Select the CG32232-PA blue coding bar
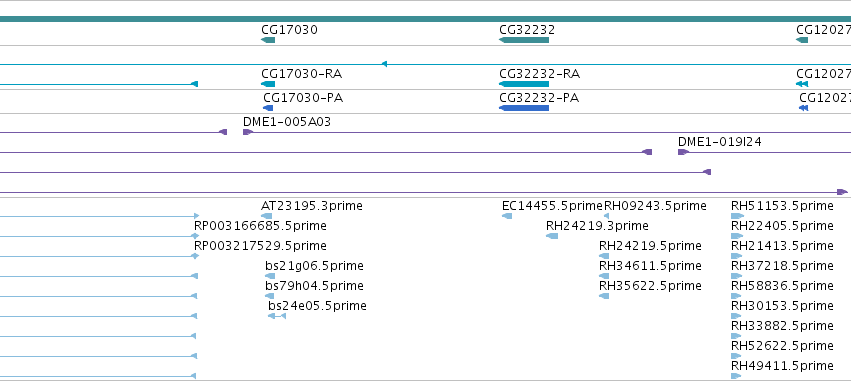 point(524,108)
